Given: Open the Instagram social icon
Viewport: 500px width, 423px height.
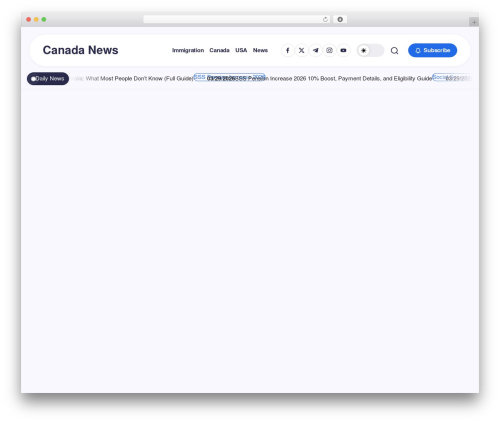Looking at the screenshot, I should click(x=329, y=50).
